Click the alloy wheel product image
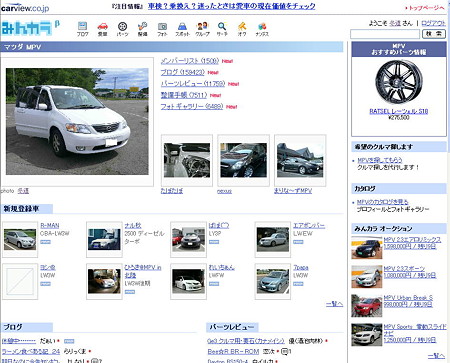Screen dimensions: 450x363 (x=399, y=82)
